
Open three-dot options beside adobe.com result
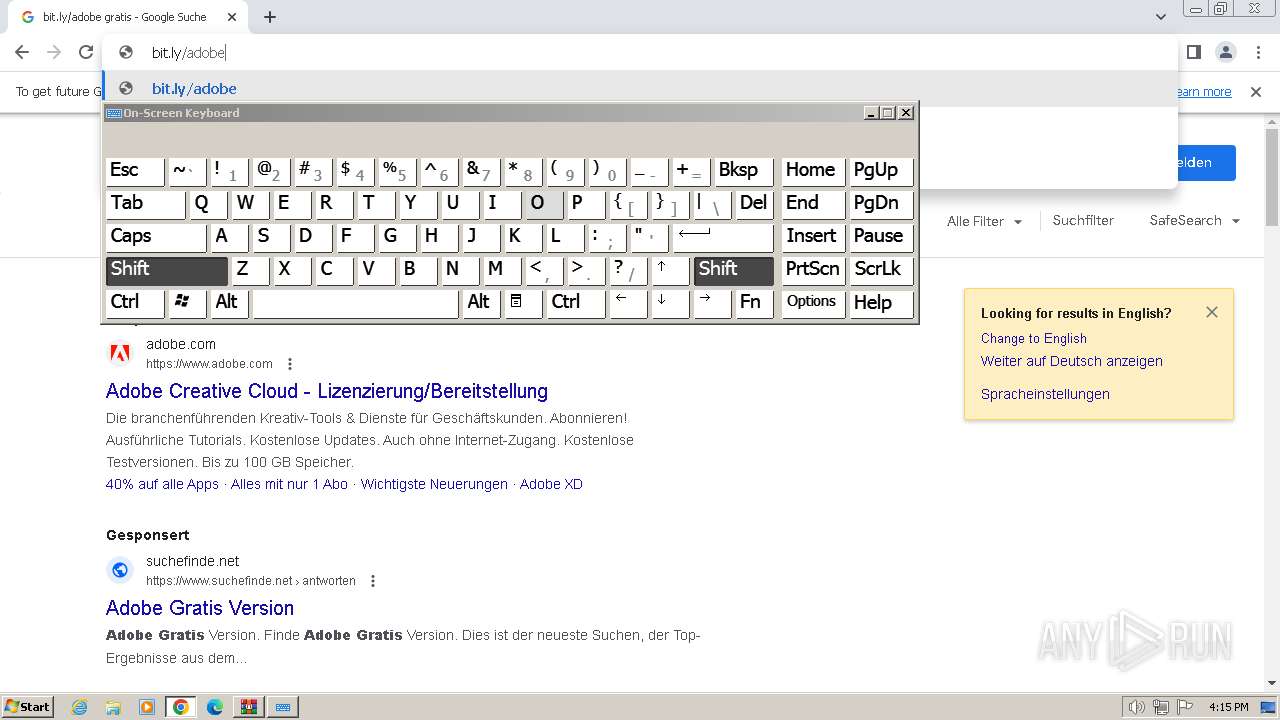290,364
